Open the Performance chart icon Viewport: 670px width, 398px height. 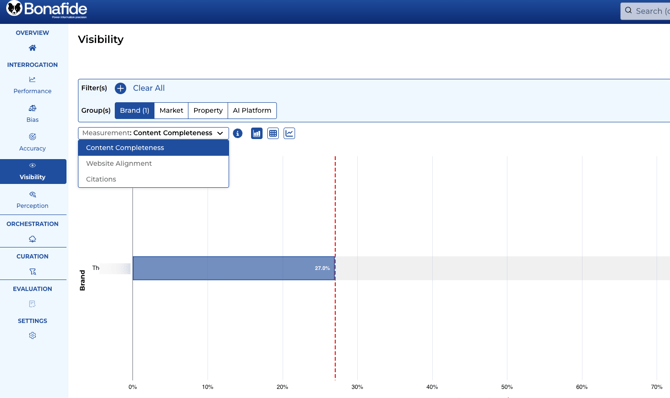(32, 80)
